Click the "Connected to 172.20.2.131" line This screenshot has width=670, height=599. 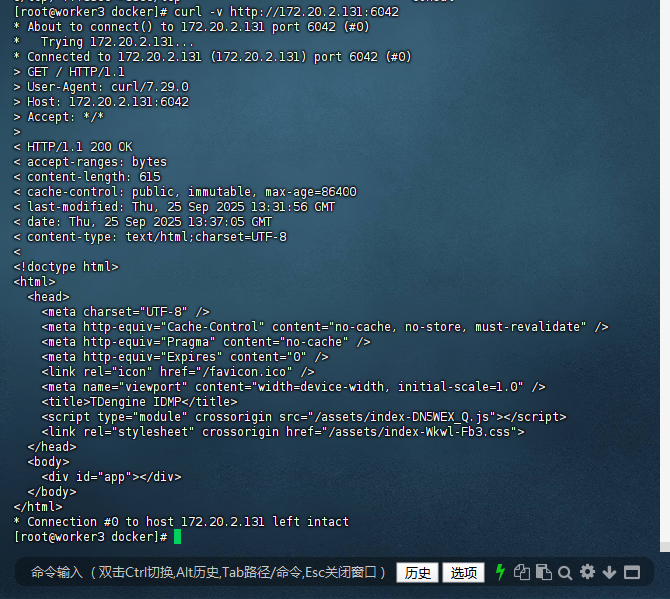click(212, 57)
